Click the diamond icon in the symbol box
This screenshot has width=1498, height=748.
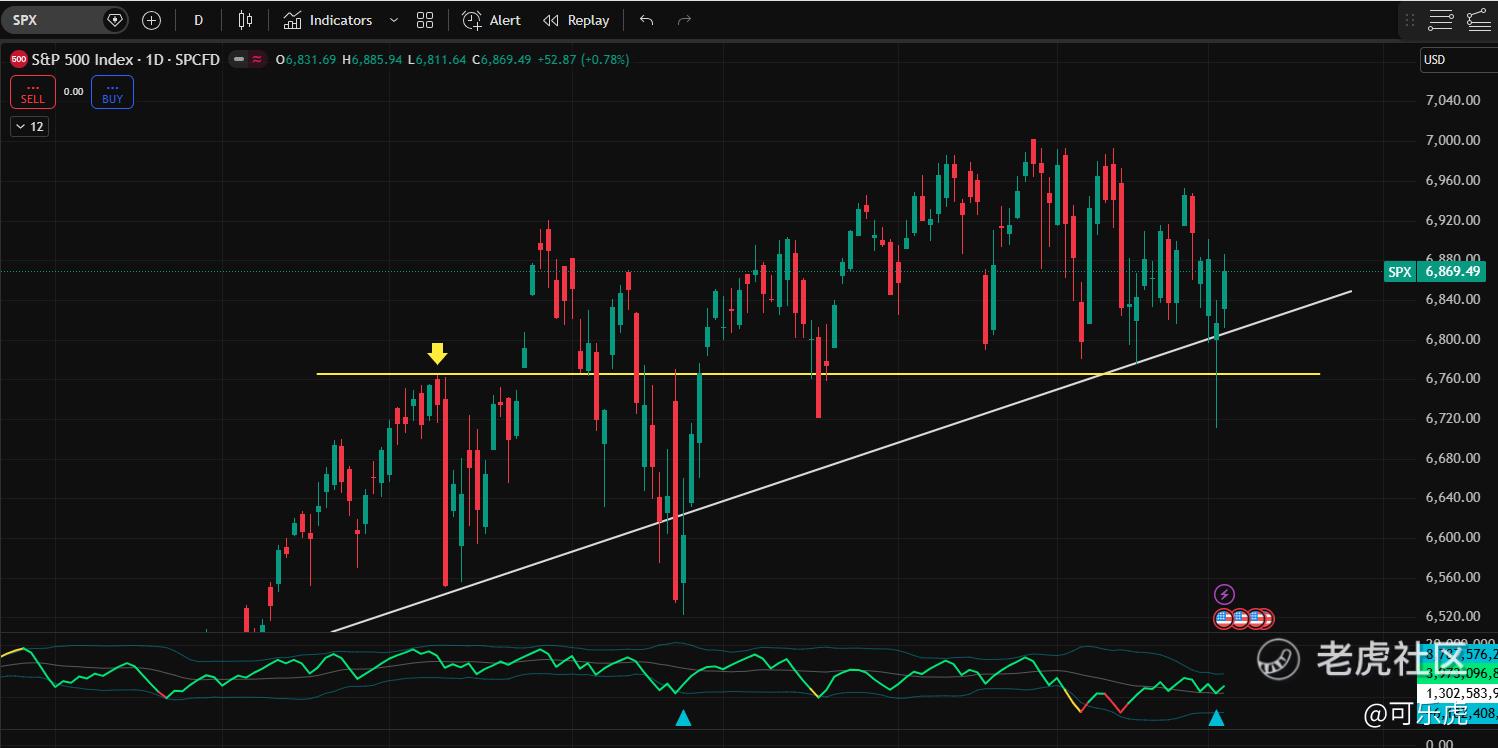pyautogui.click(x=115, y=20)
